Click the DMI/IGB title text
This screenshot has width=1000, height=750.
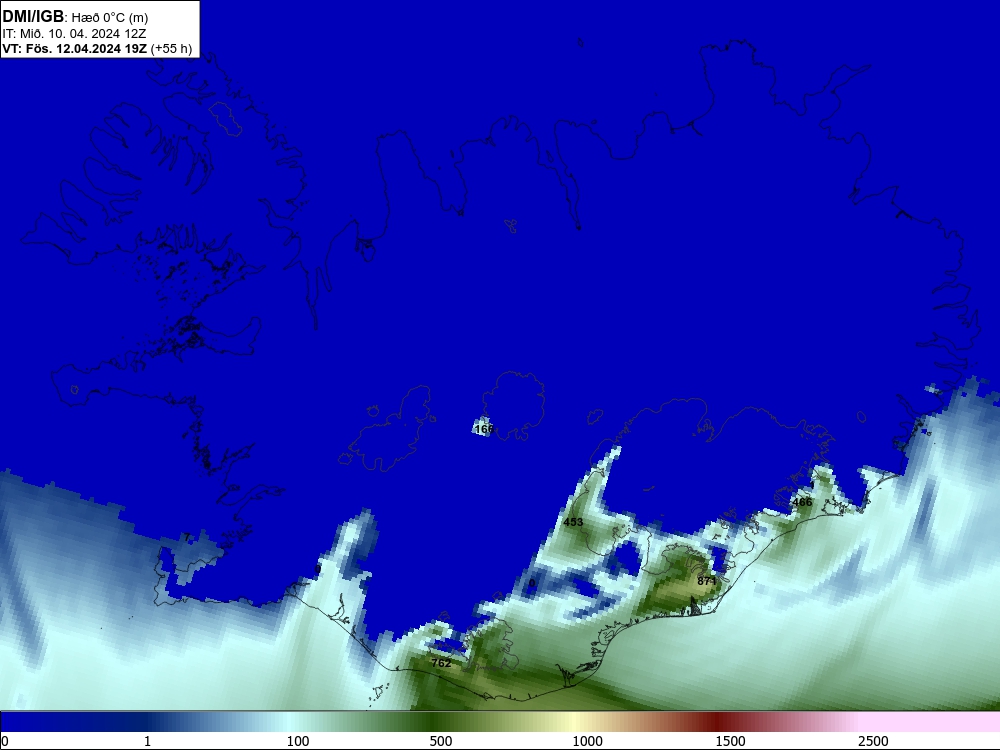(x=33, y=16)
